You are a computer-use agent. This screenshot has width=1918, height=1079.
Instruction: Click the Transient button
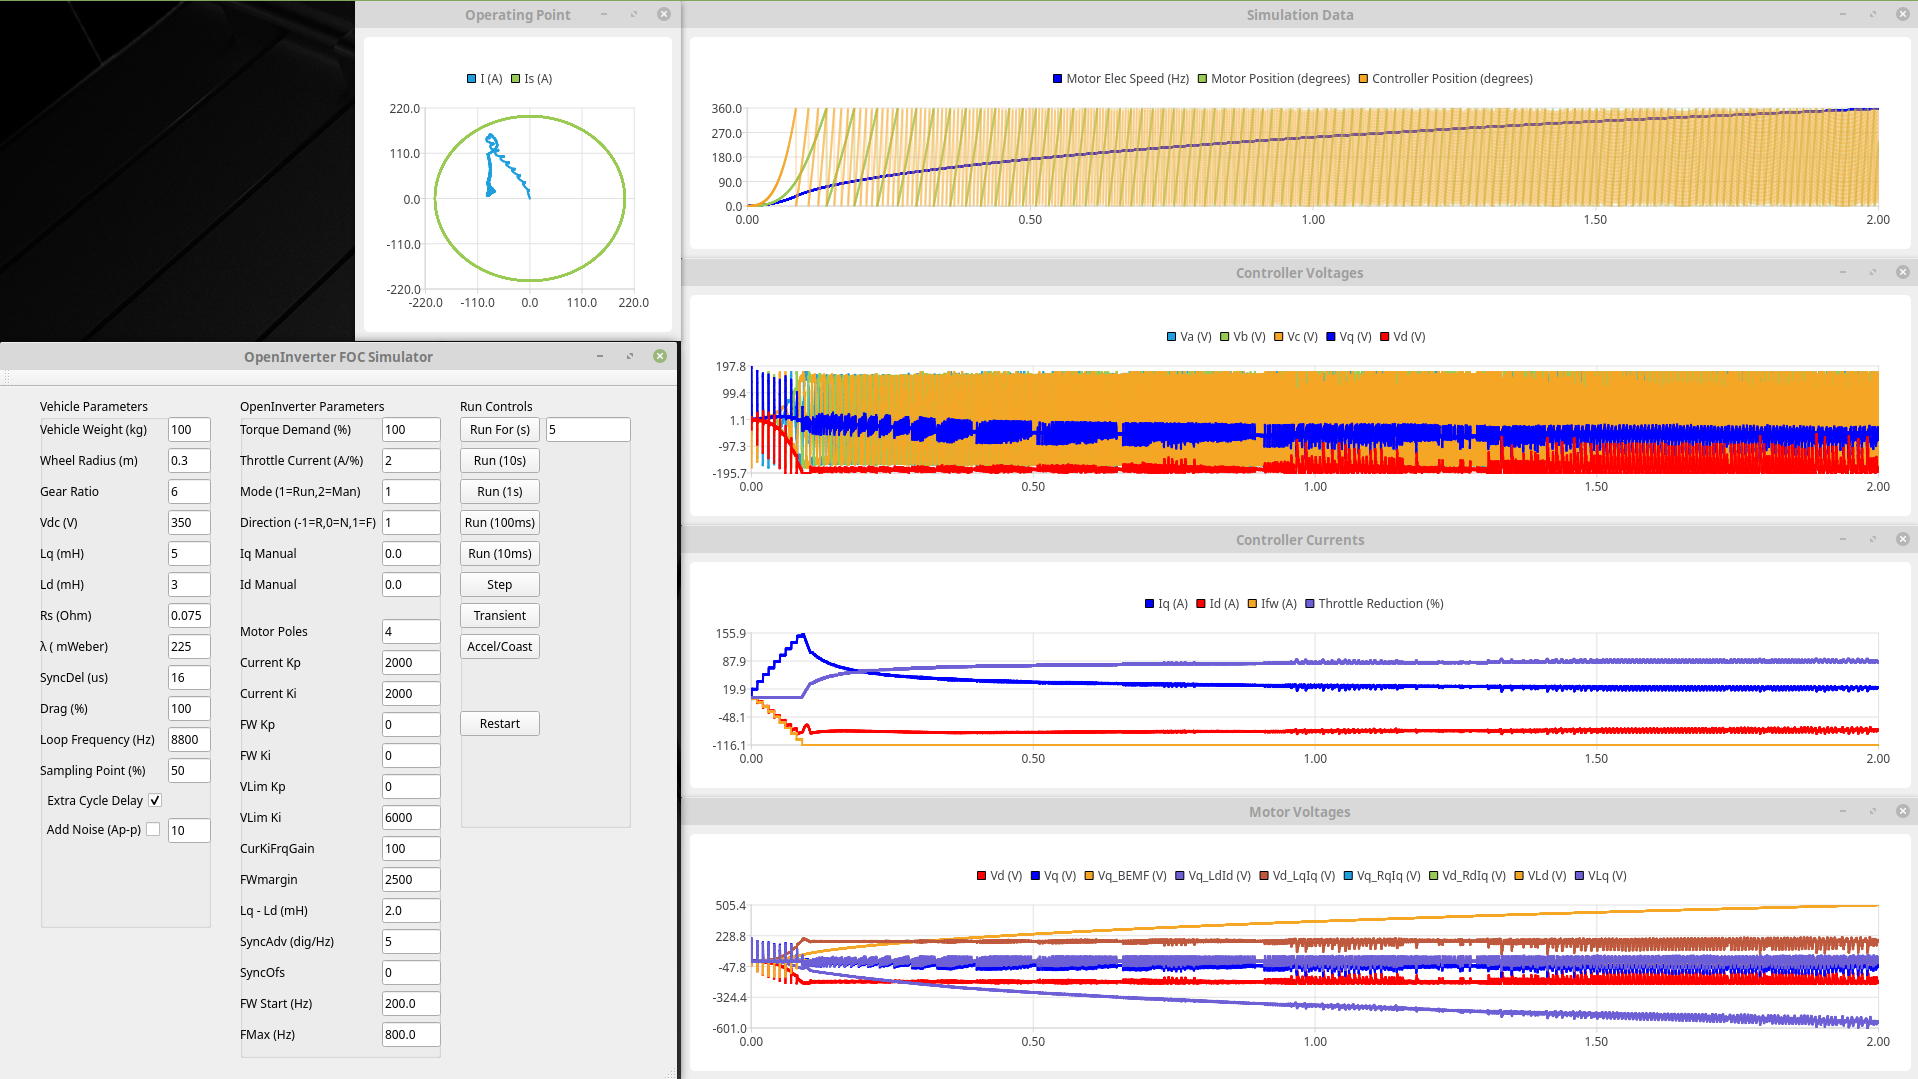[x=499, y=615]
